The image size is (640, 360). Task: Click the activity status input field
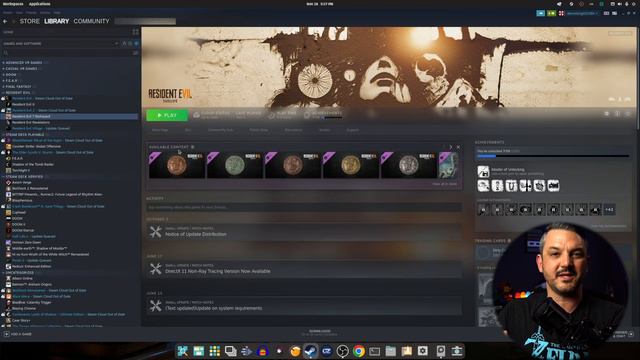point(304,207)
